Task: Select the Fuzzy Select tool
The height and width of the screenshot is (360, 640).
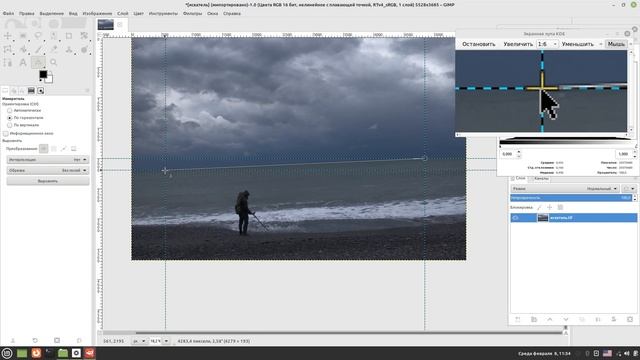Action: pos(53,36)
